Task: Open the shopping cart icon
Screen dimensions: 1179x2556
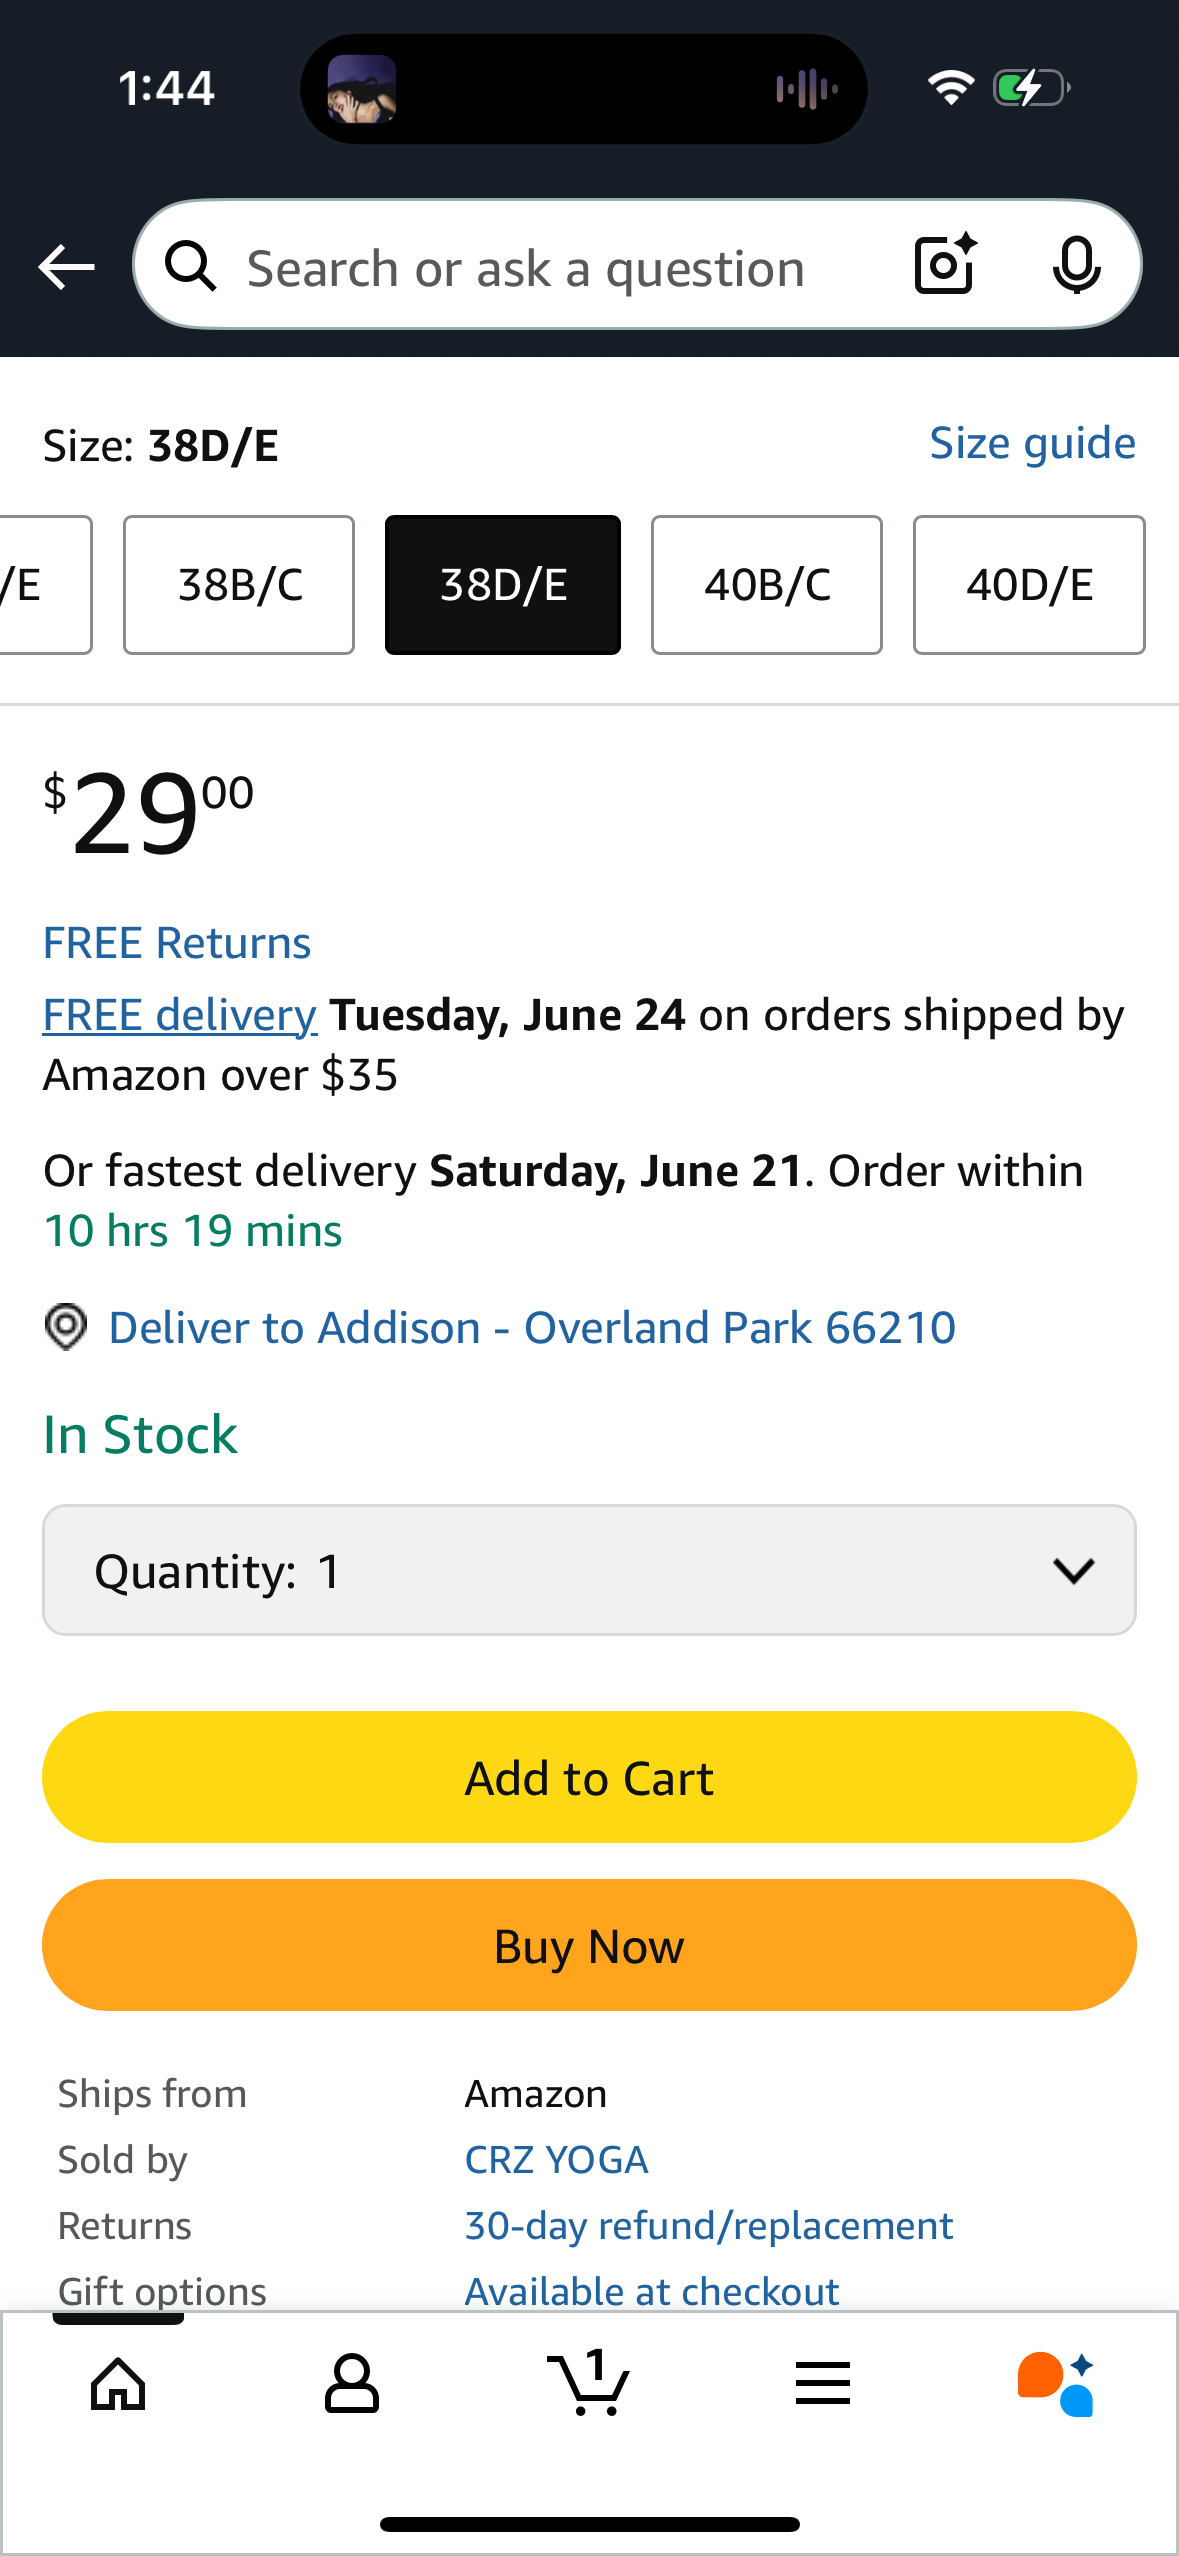Action: tap(589, 2382)
